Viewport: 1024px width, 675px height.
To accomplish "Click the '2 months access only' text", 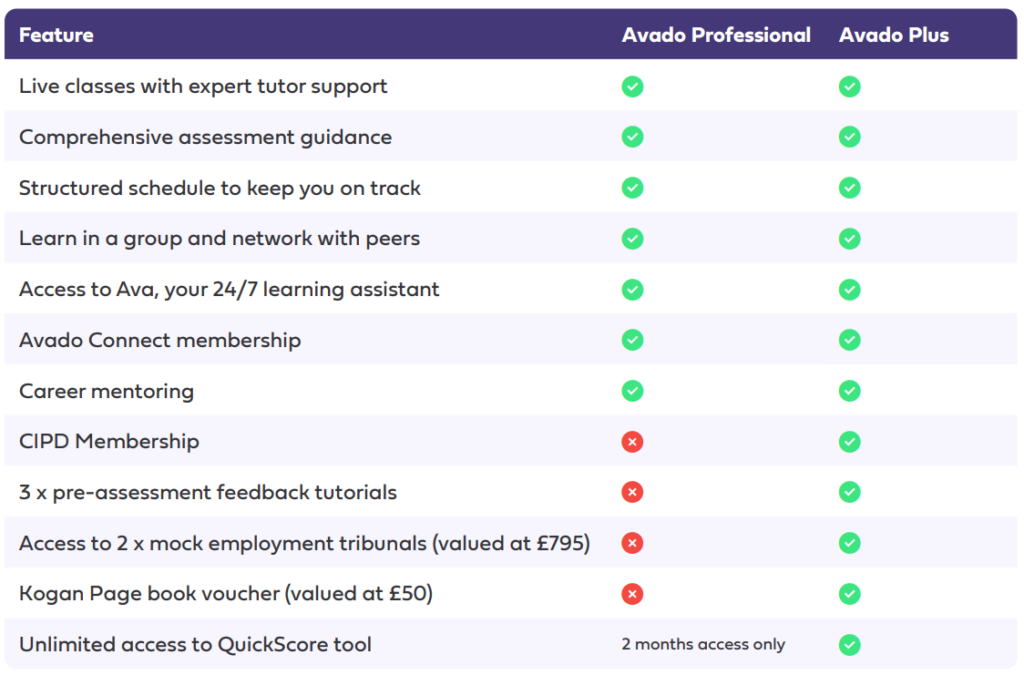I will (x=703, y=644).
